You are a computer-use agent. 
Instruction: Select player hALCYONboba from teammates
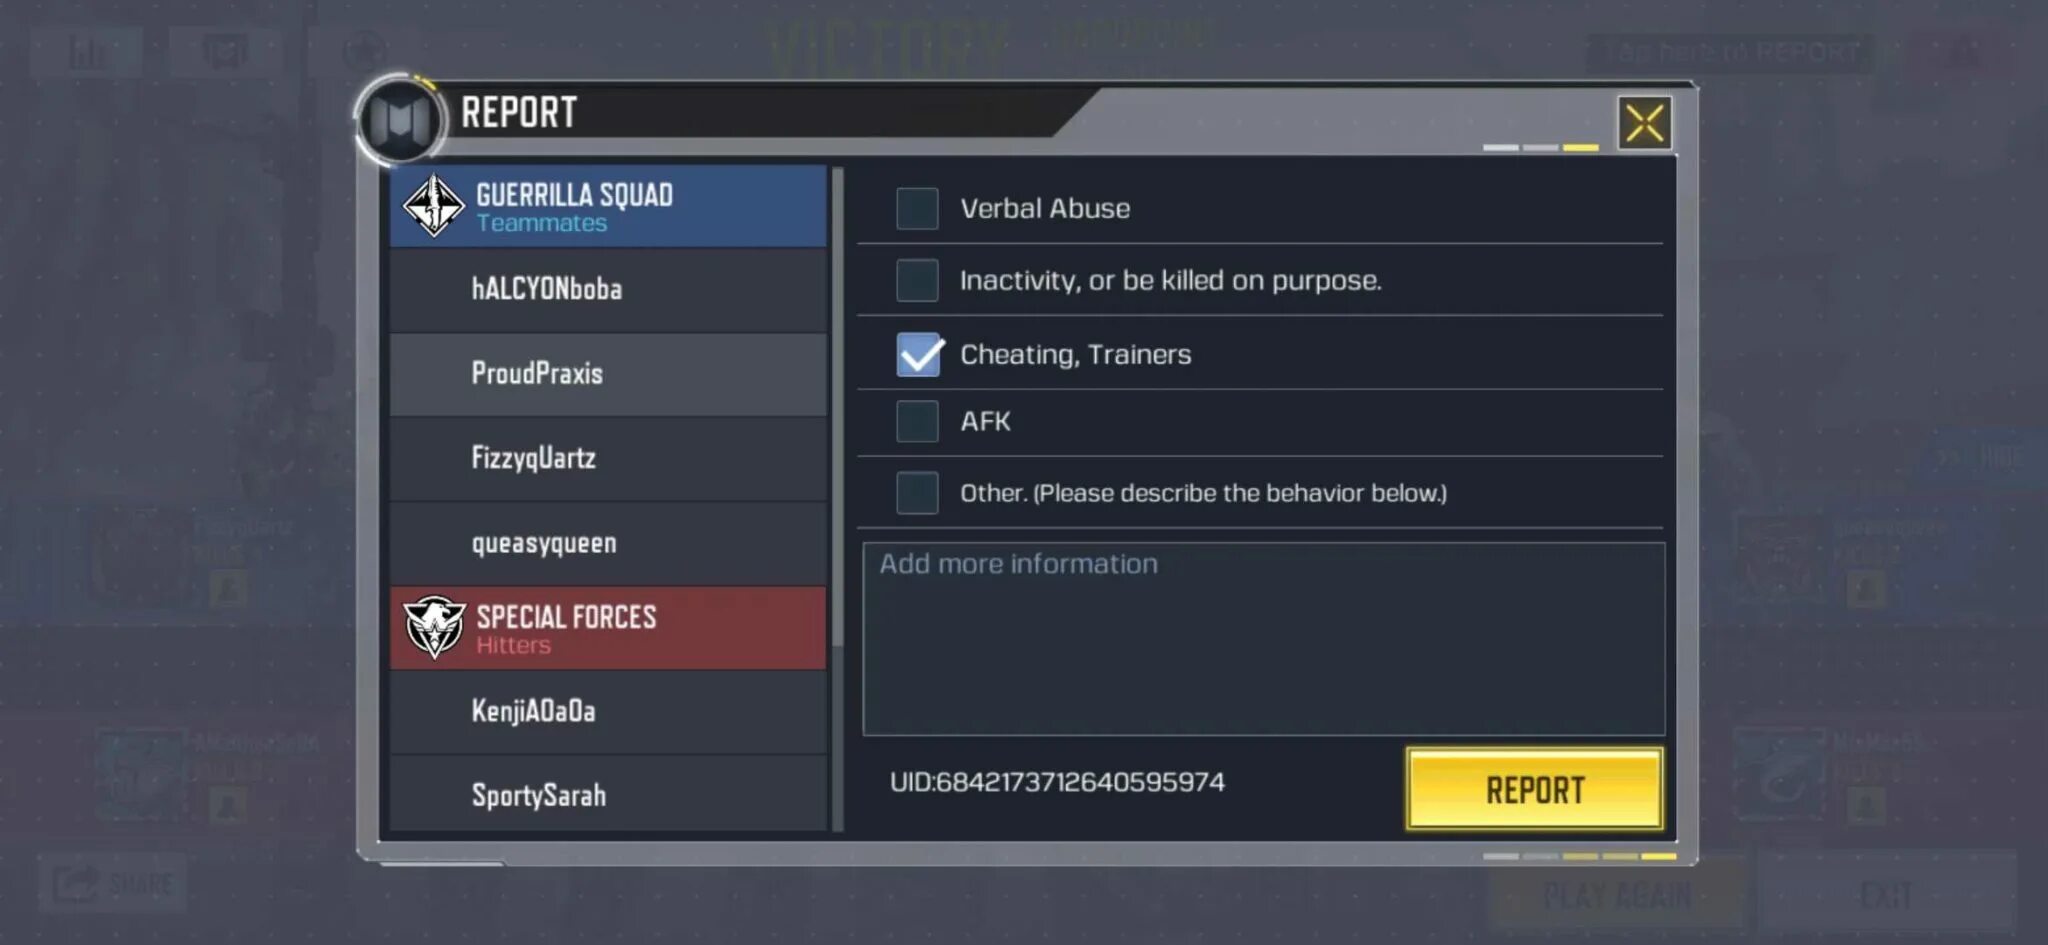pyautogui.click(x=608, y=289)
